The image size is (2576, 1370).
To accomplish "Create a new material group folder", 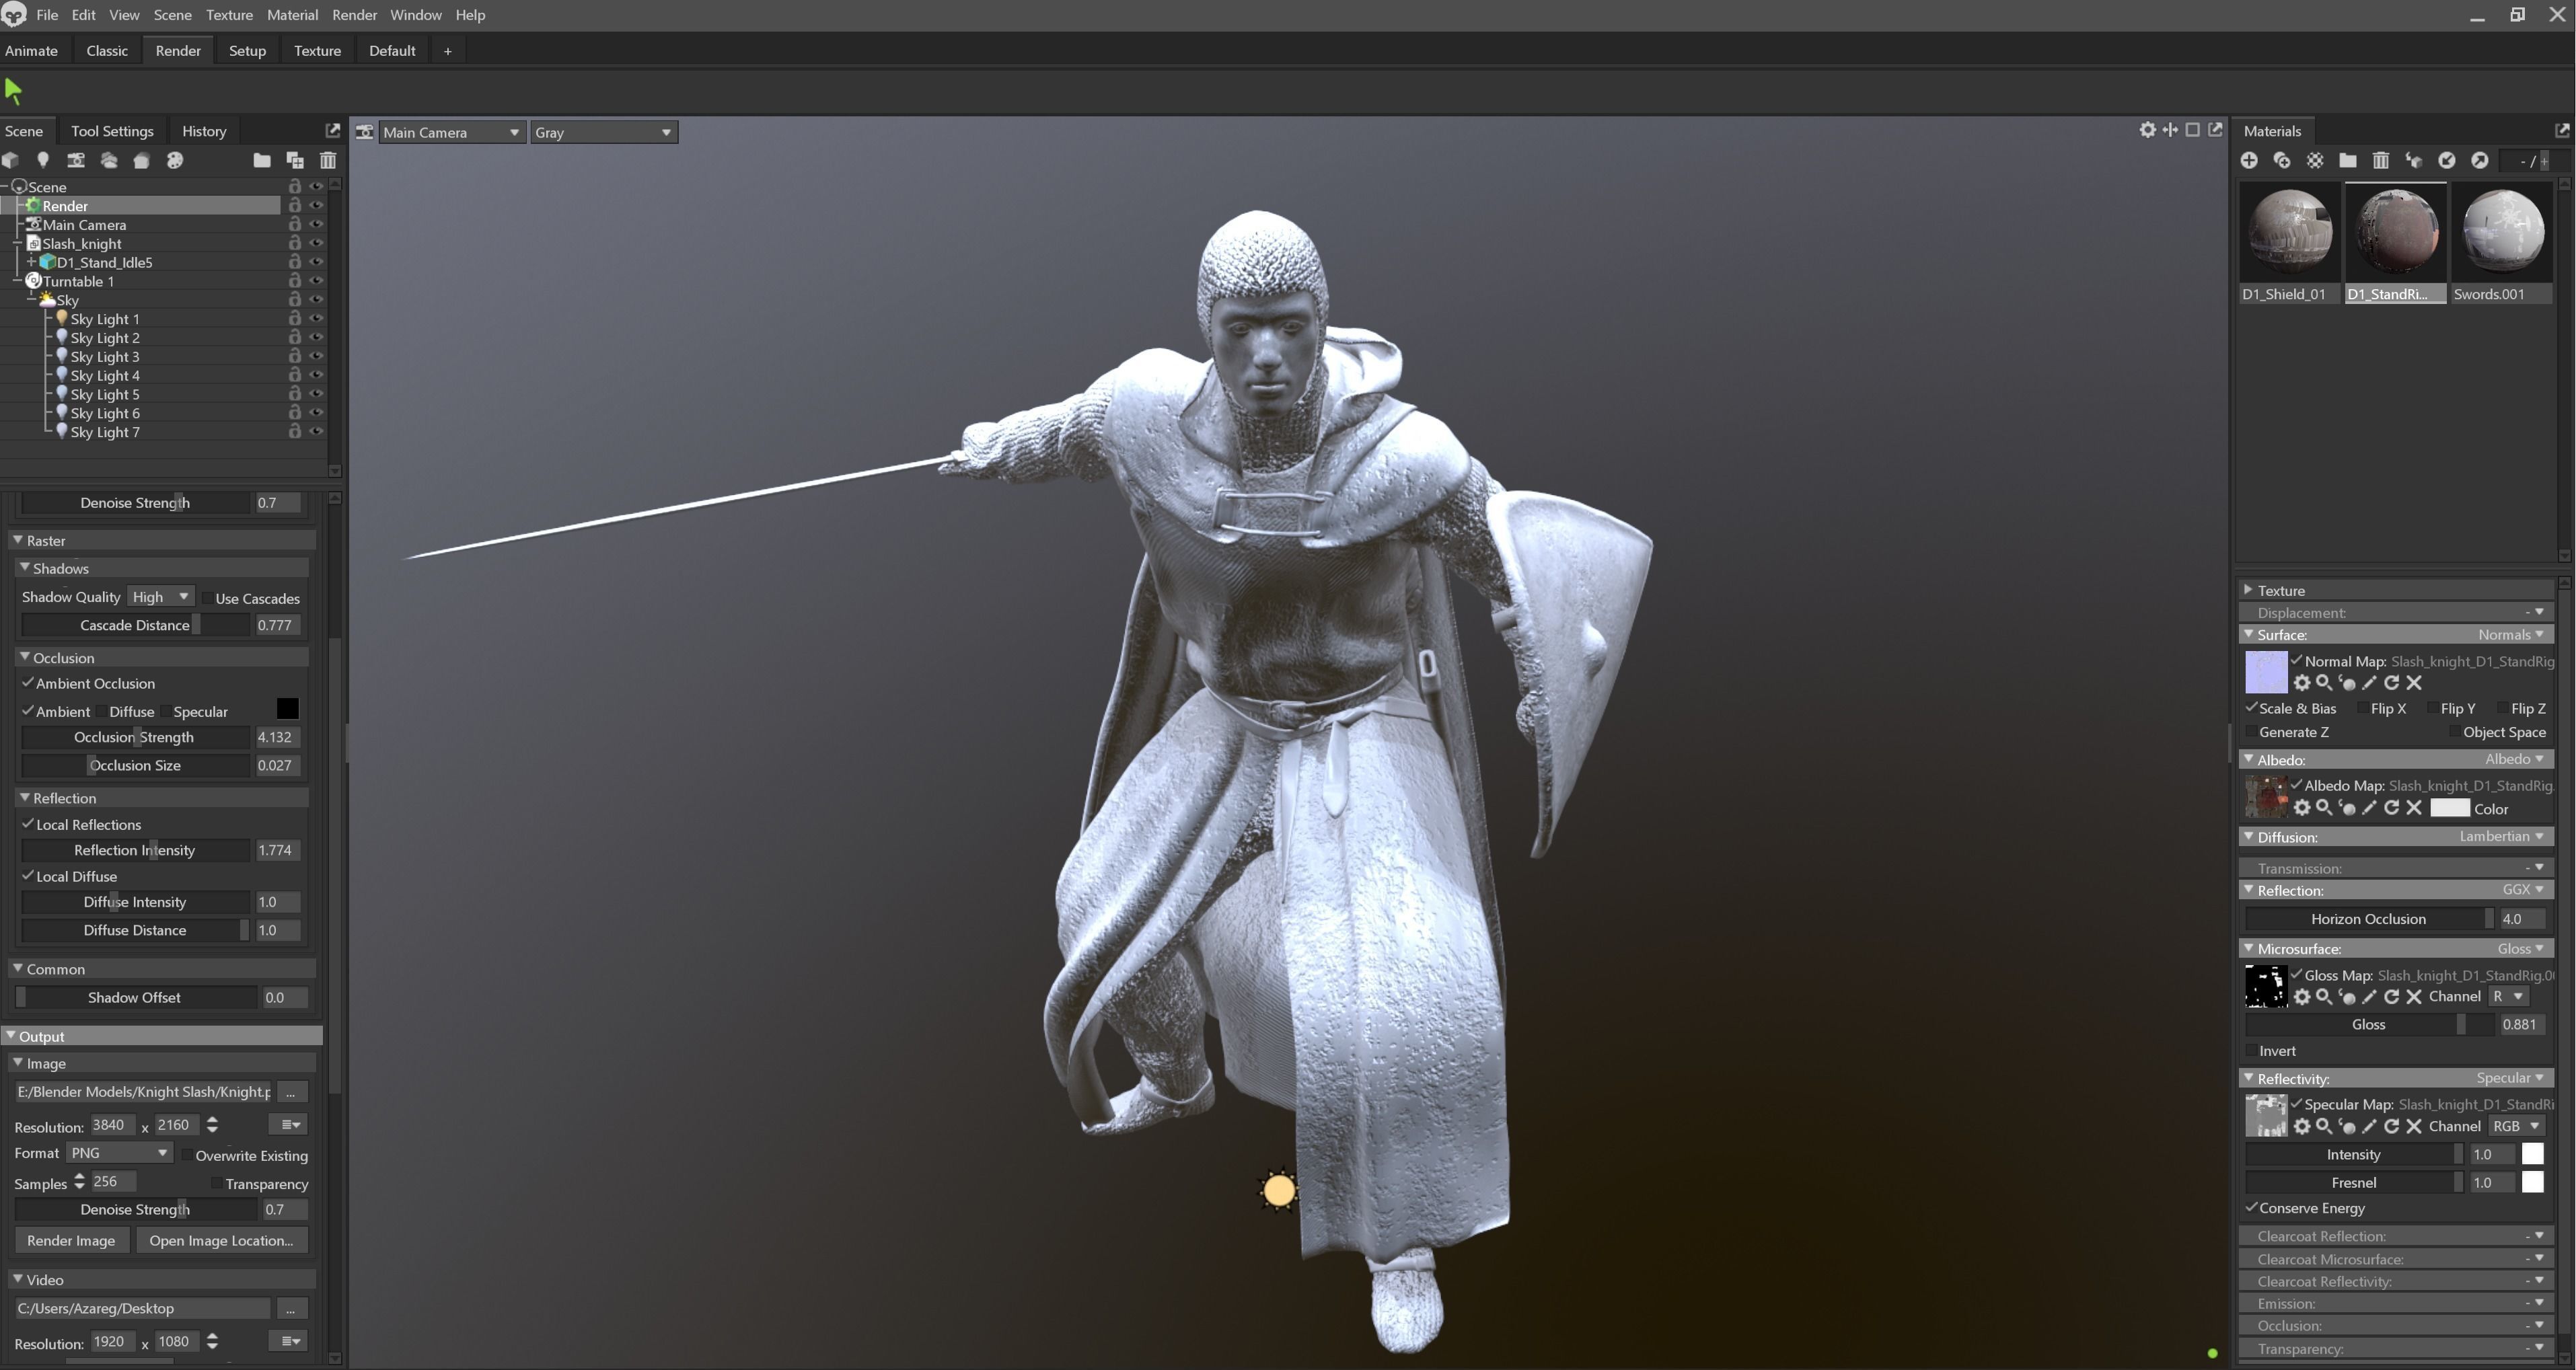I will tap(2348, 160).
